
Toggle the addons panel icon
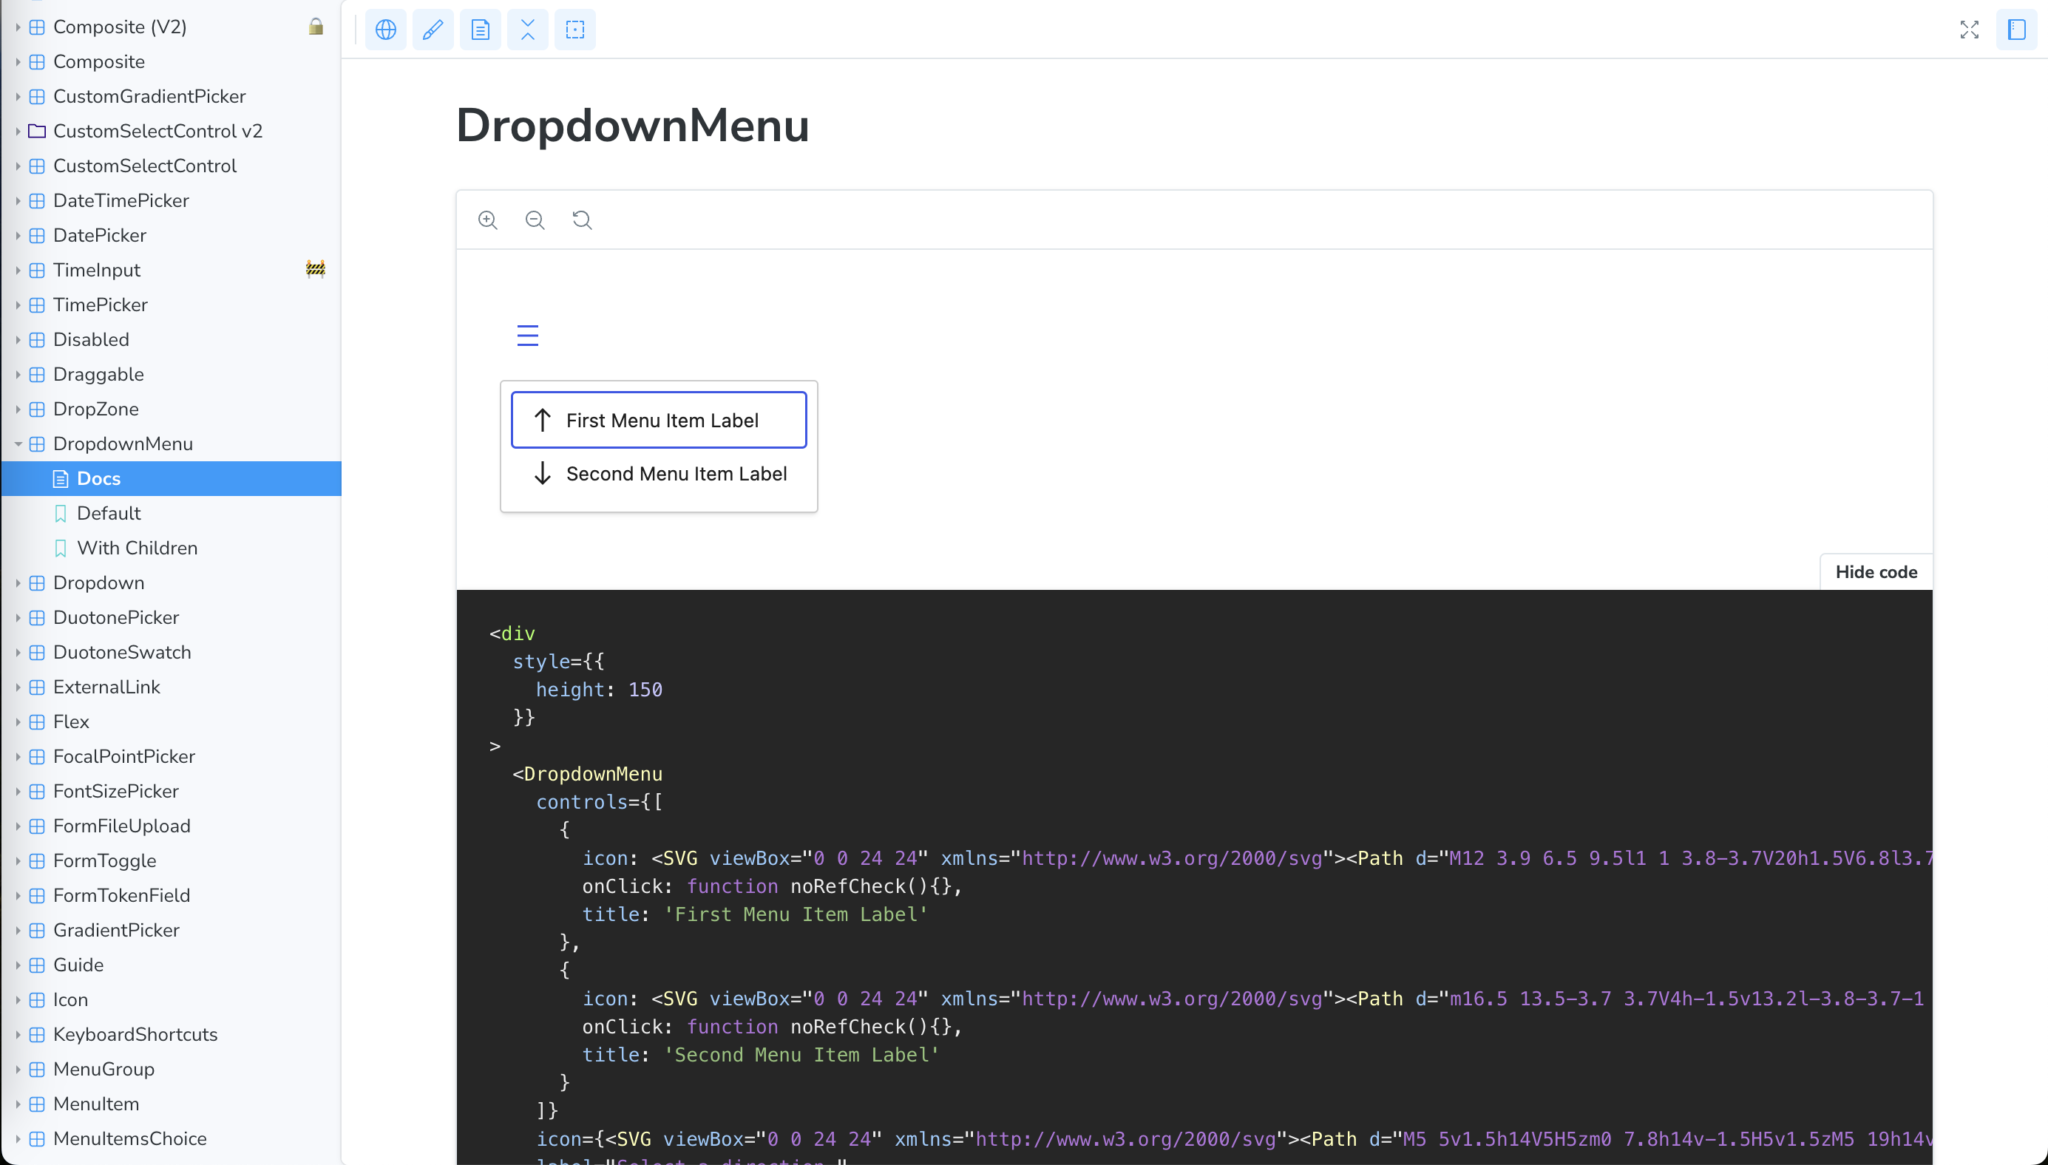click(x=2016, y=30)
